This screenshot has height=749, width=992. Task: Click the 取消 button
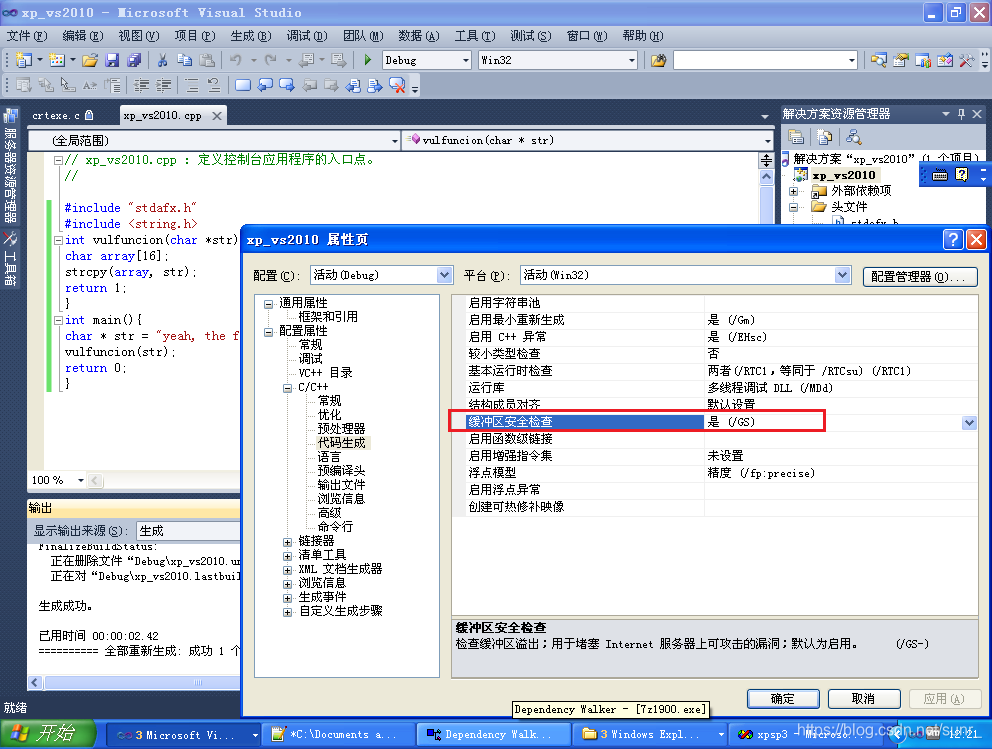click(x=864, y=698)
